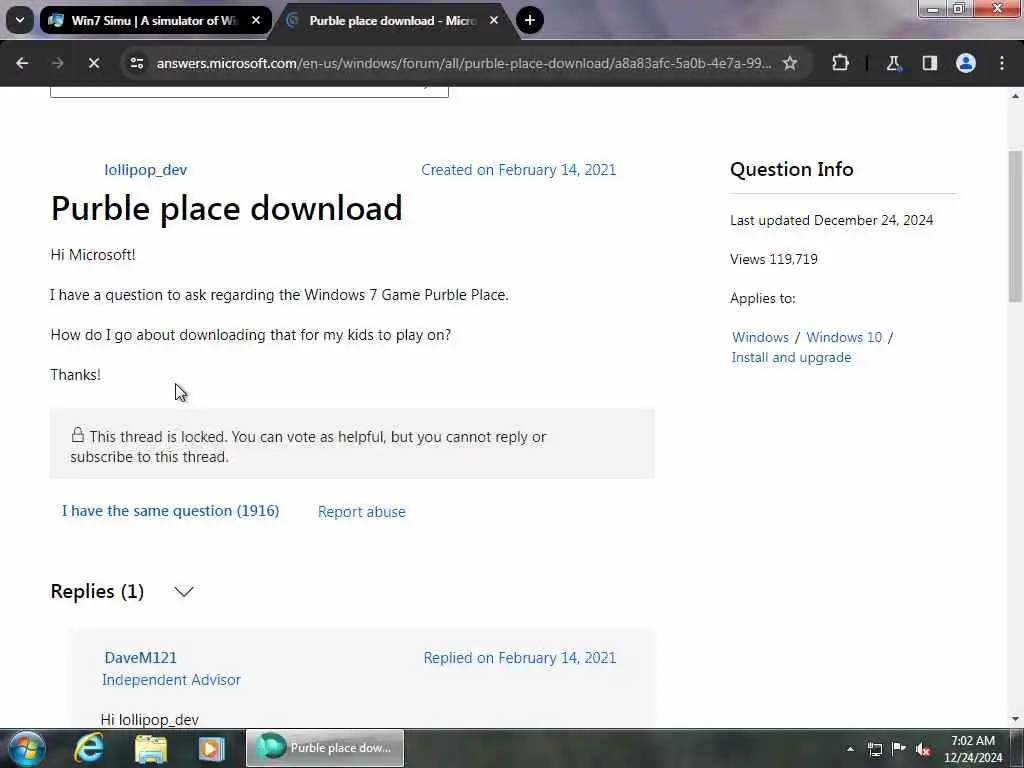Click the partially visible search box at top
The height and width of the screenshot is (768, 1024).
pyautogui.click(x=249, y=91)
